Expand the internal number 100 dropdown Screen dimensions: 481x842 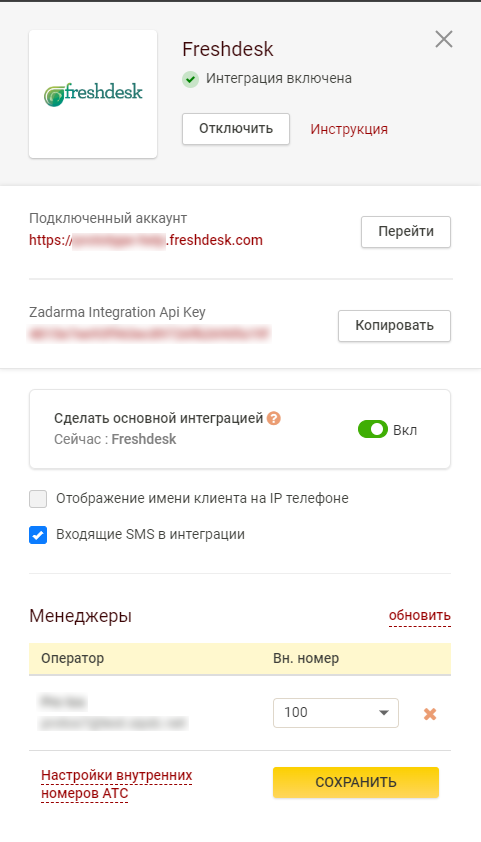pyautogui.click(x=336, y=713)
